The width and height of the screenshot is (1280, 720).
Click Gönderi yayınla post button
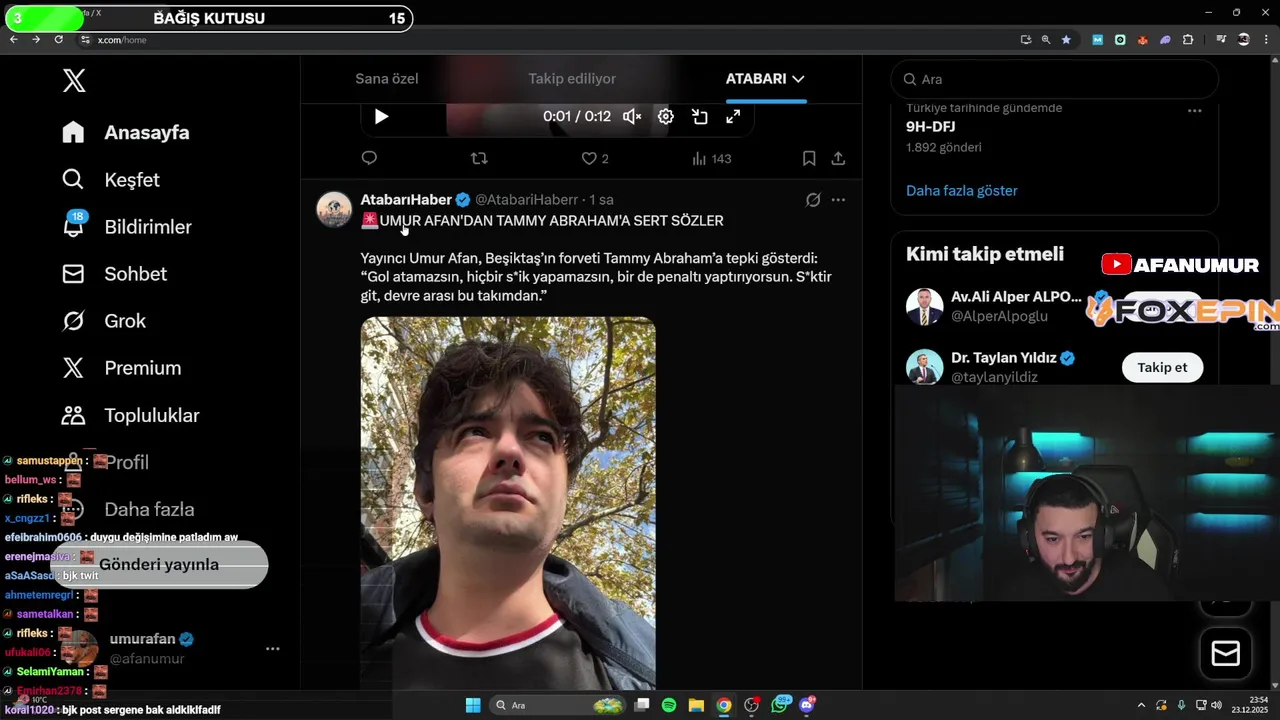(159, 565)
